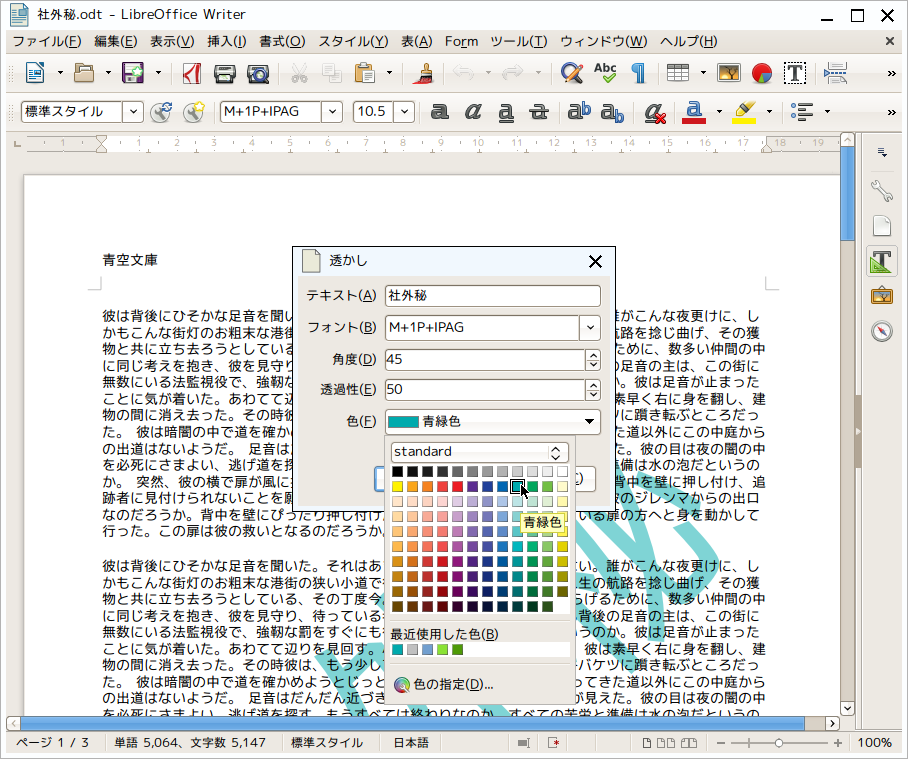
Task: Click angle field showing 45
Action: point(485,360)
